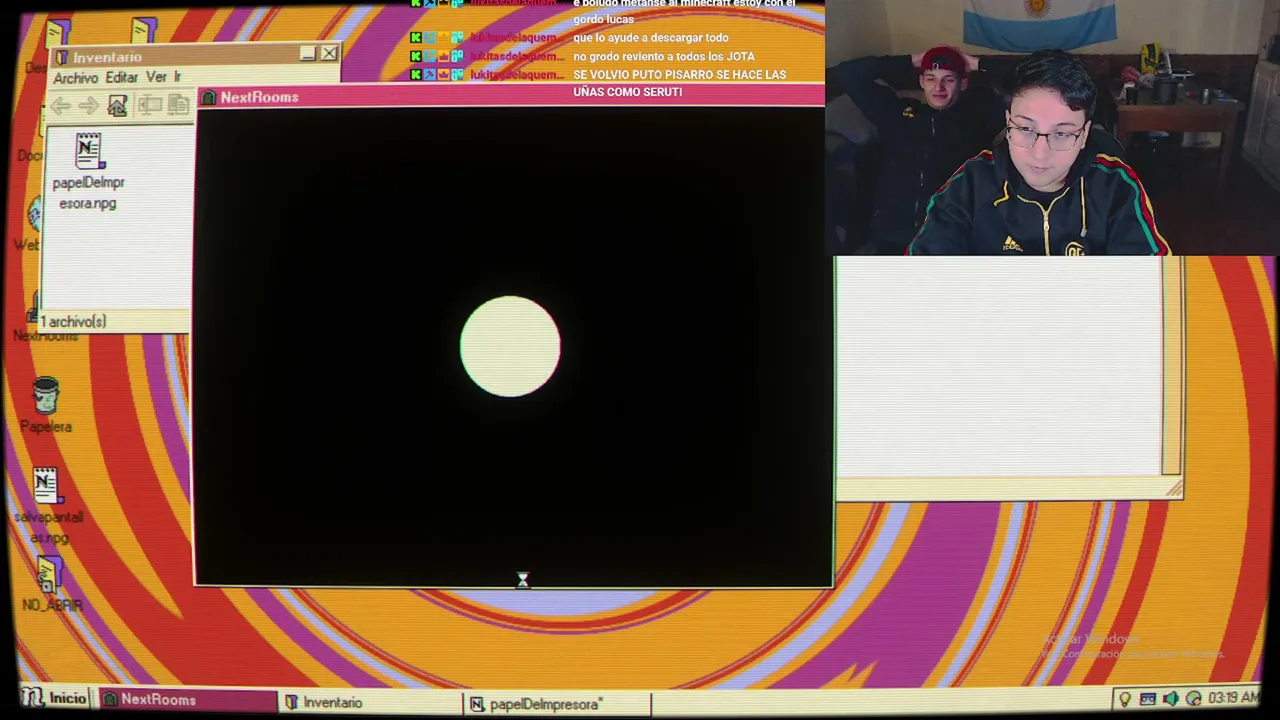Open the Papelera recycle bin icon
Image resolution: width=1280 pixels, height=720 pixels.
[x=46, y=405]
